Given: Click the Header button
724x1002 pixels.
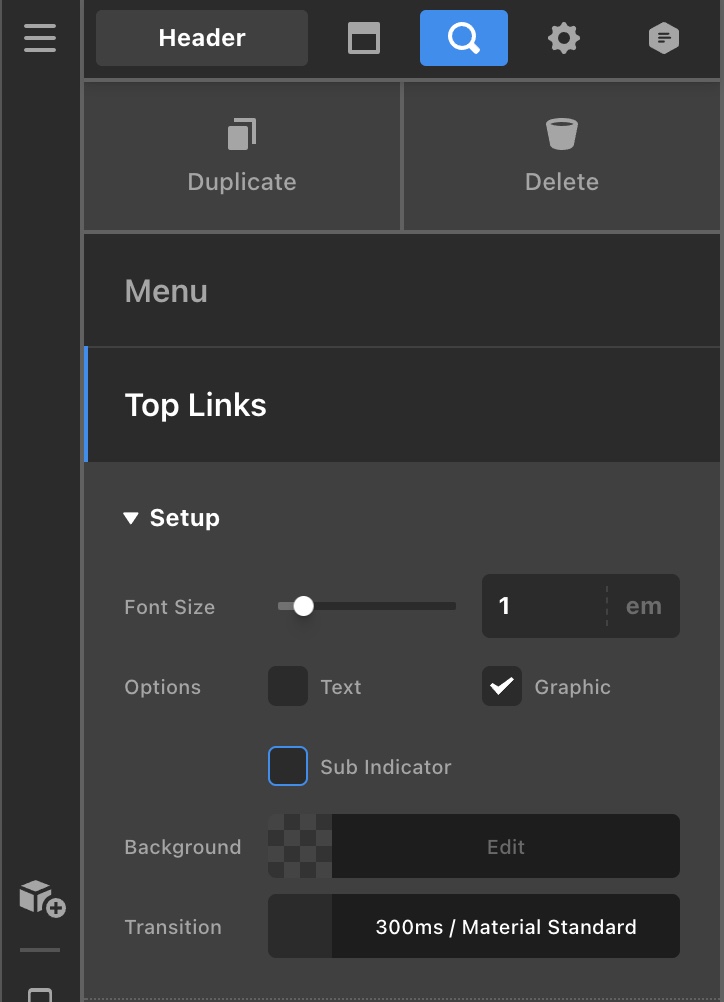Looking at the screenshot, I should (202, 38).
